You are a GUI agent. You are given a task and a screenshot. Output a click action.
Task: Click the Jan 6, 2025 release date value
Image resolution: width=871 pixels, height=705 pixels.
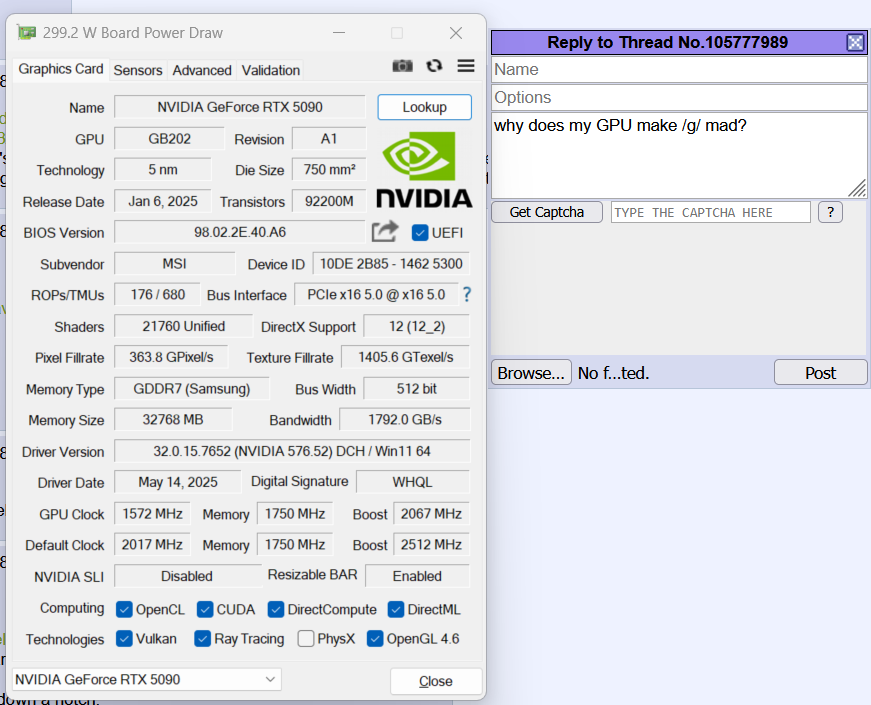163,201
